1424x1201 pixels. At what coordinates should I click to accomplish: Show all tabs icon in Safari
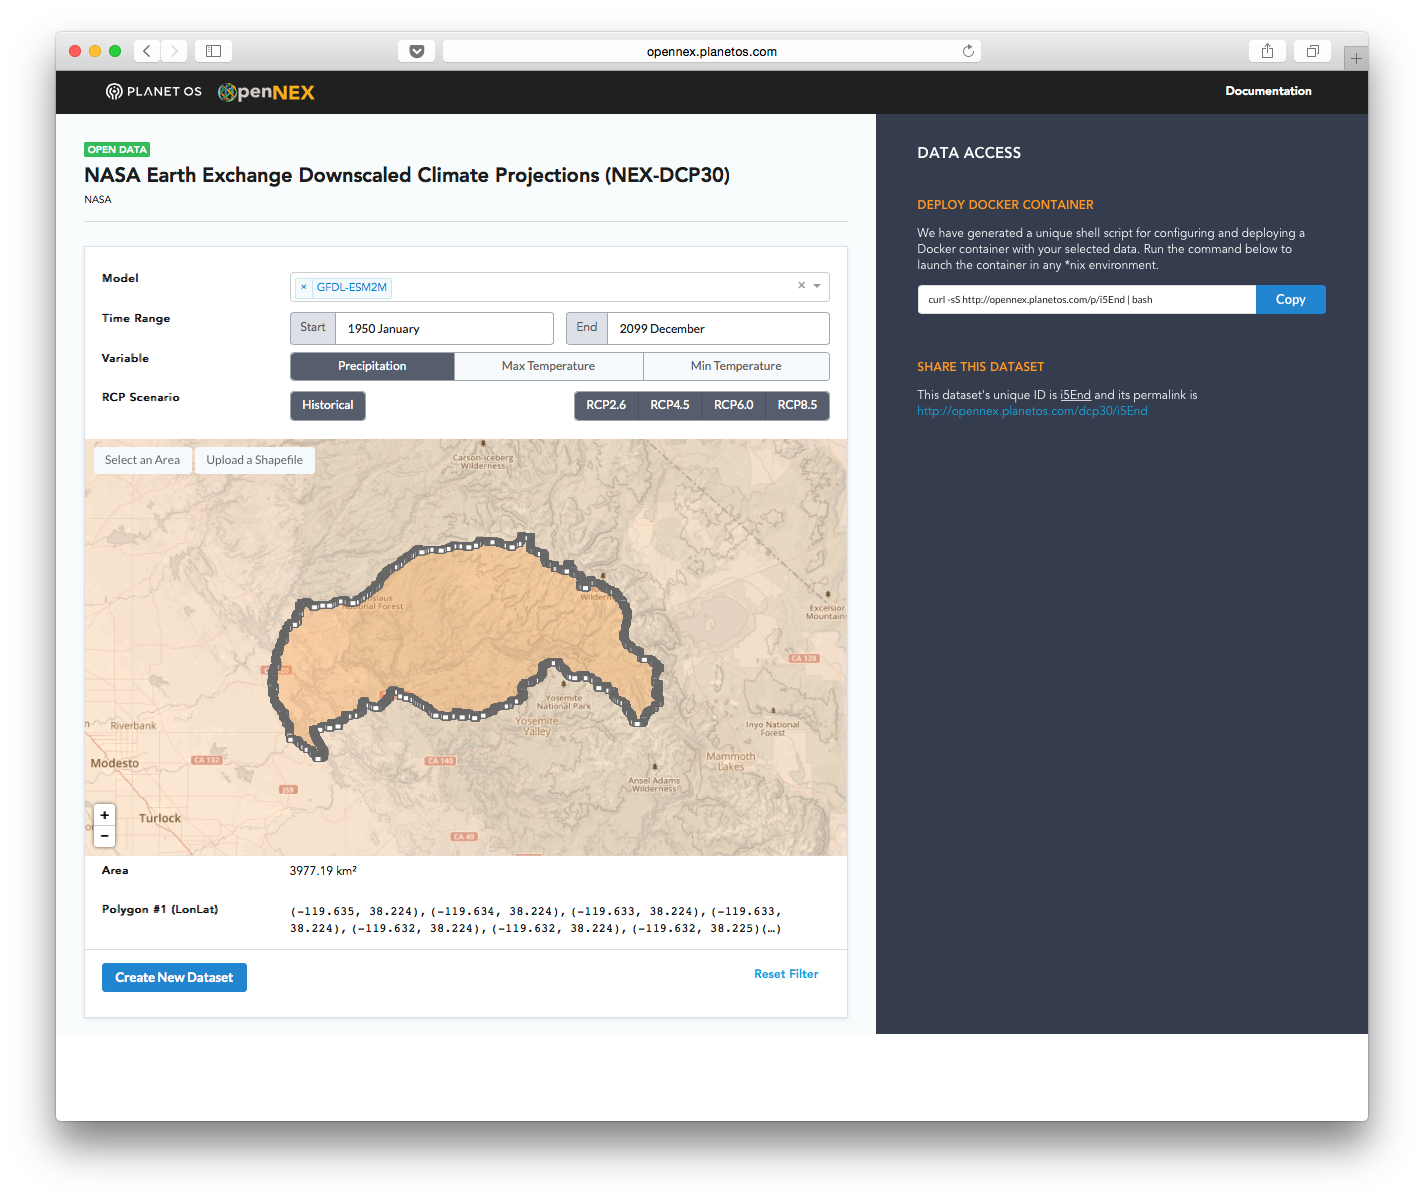click(1312, 51)
